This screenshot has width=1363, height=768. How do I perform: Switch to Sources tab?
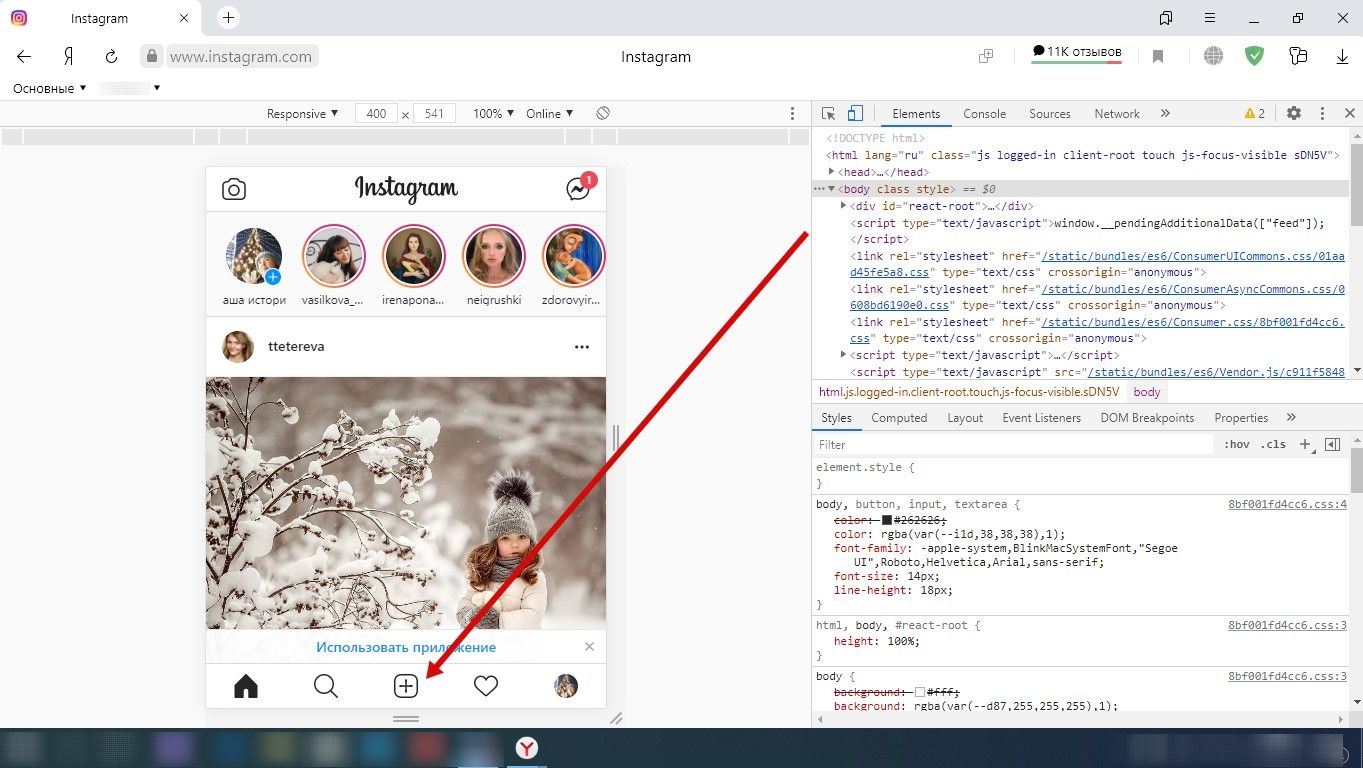(x=1050, y=113)
